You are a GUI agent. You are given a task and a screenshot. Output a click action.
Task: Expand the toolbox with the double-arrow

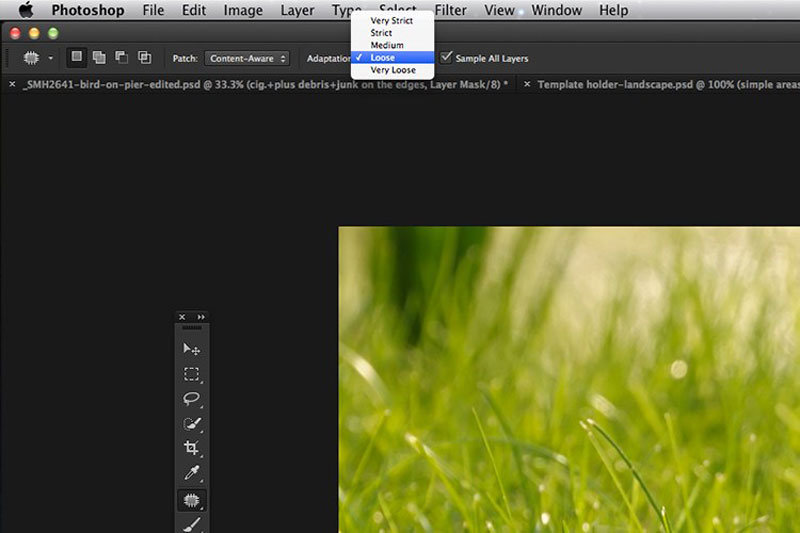(201, 317)
